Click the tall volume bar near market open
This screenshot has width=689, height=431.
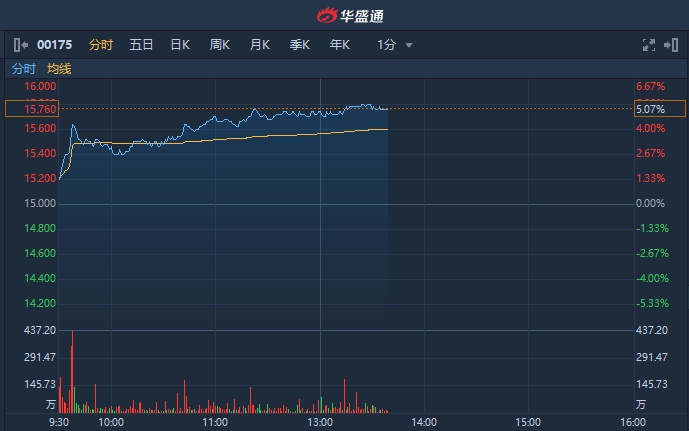(x=73, y=371)
